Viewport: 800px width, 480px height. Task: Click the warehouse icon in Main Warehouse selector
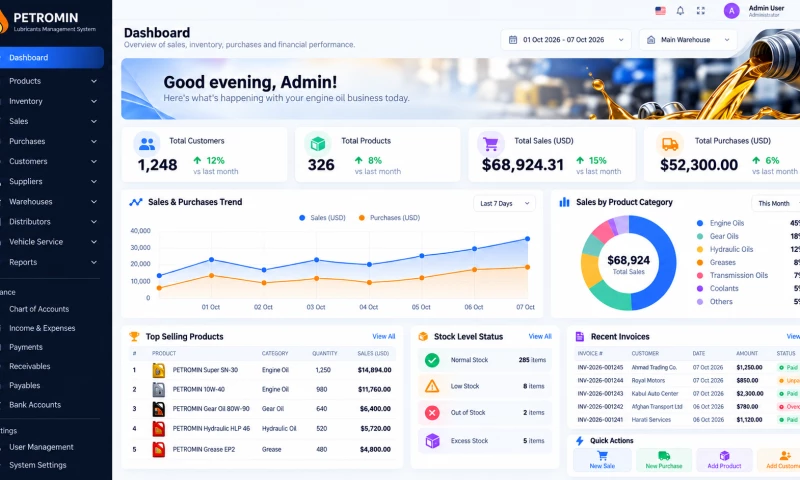[651, 40]
